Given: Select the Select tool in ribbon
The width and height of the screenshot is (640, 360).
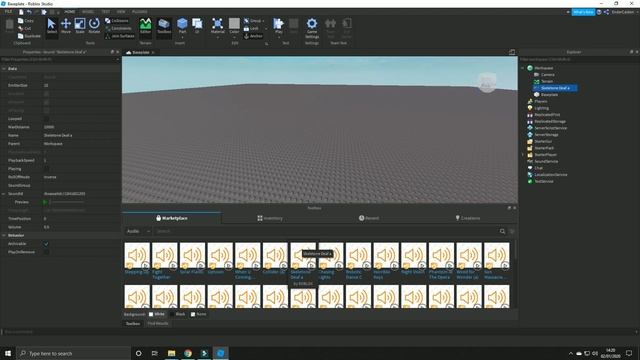Looking at the screenshot, I should [x=51, y=26].
